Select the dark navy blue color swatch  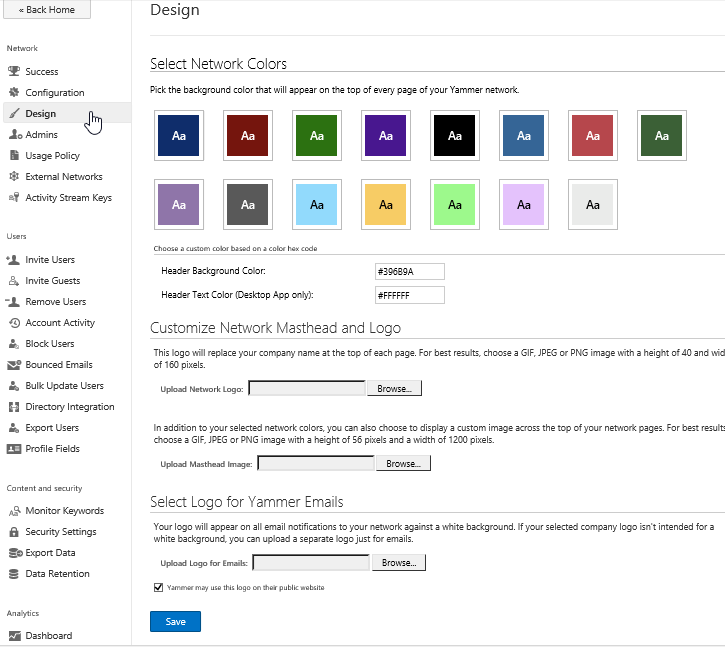(x=179, y=135)
